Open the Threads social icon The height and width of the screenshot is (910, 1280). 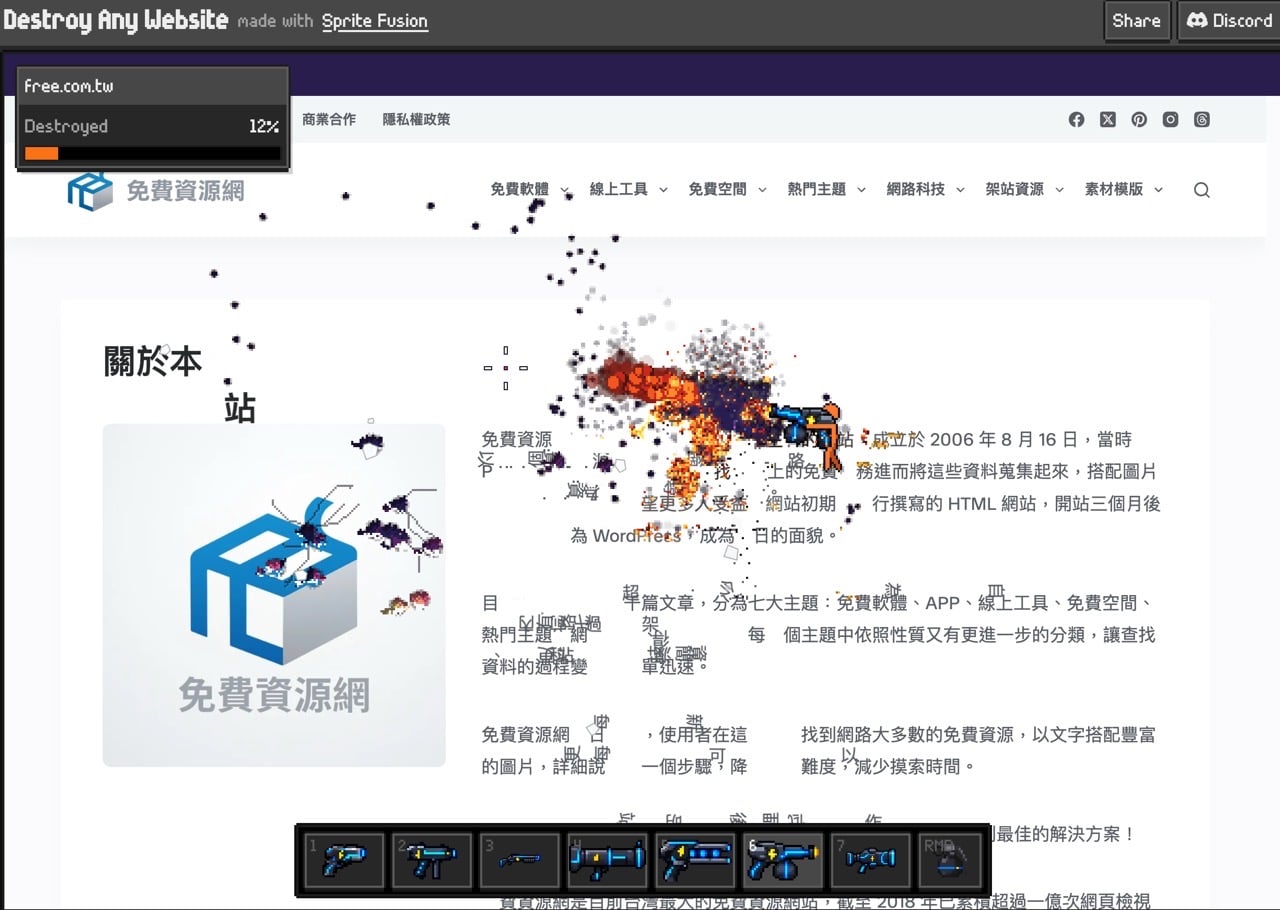pyautogui.click(x=1202, y=119)
